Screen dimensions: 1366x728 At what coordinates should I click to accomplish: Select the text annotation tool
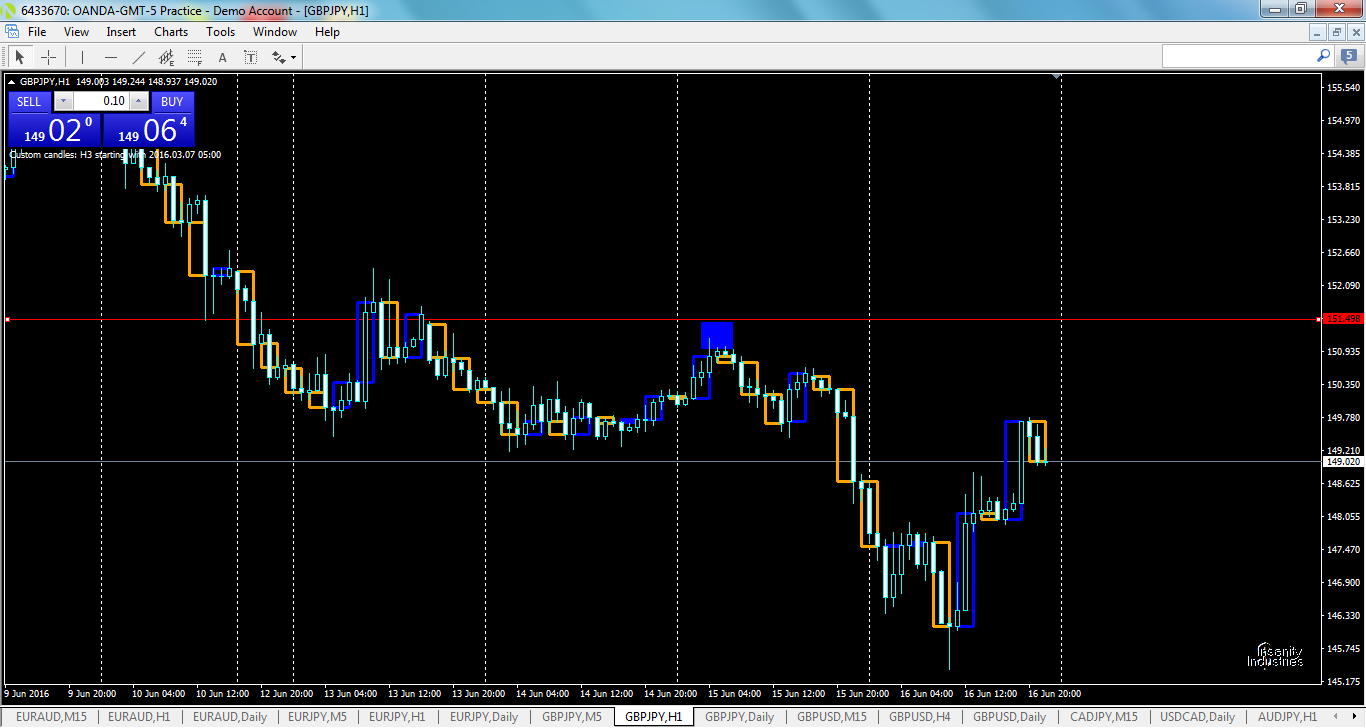222,56
